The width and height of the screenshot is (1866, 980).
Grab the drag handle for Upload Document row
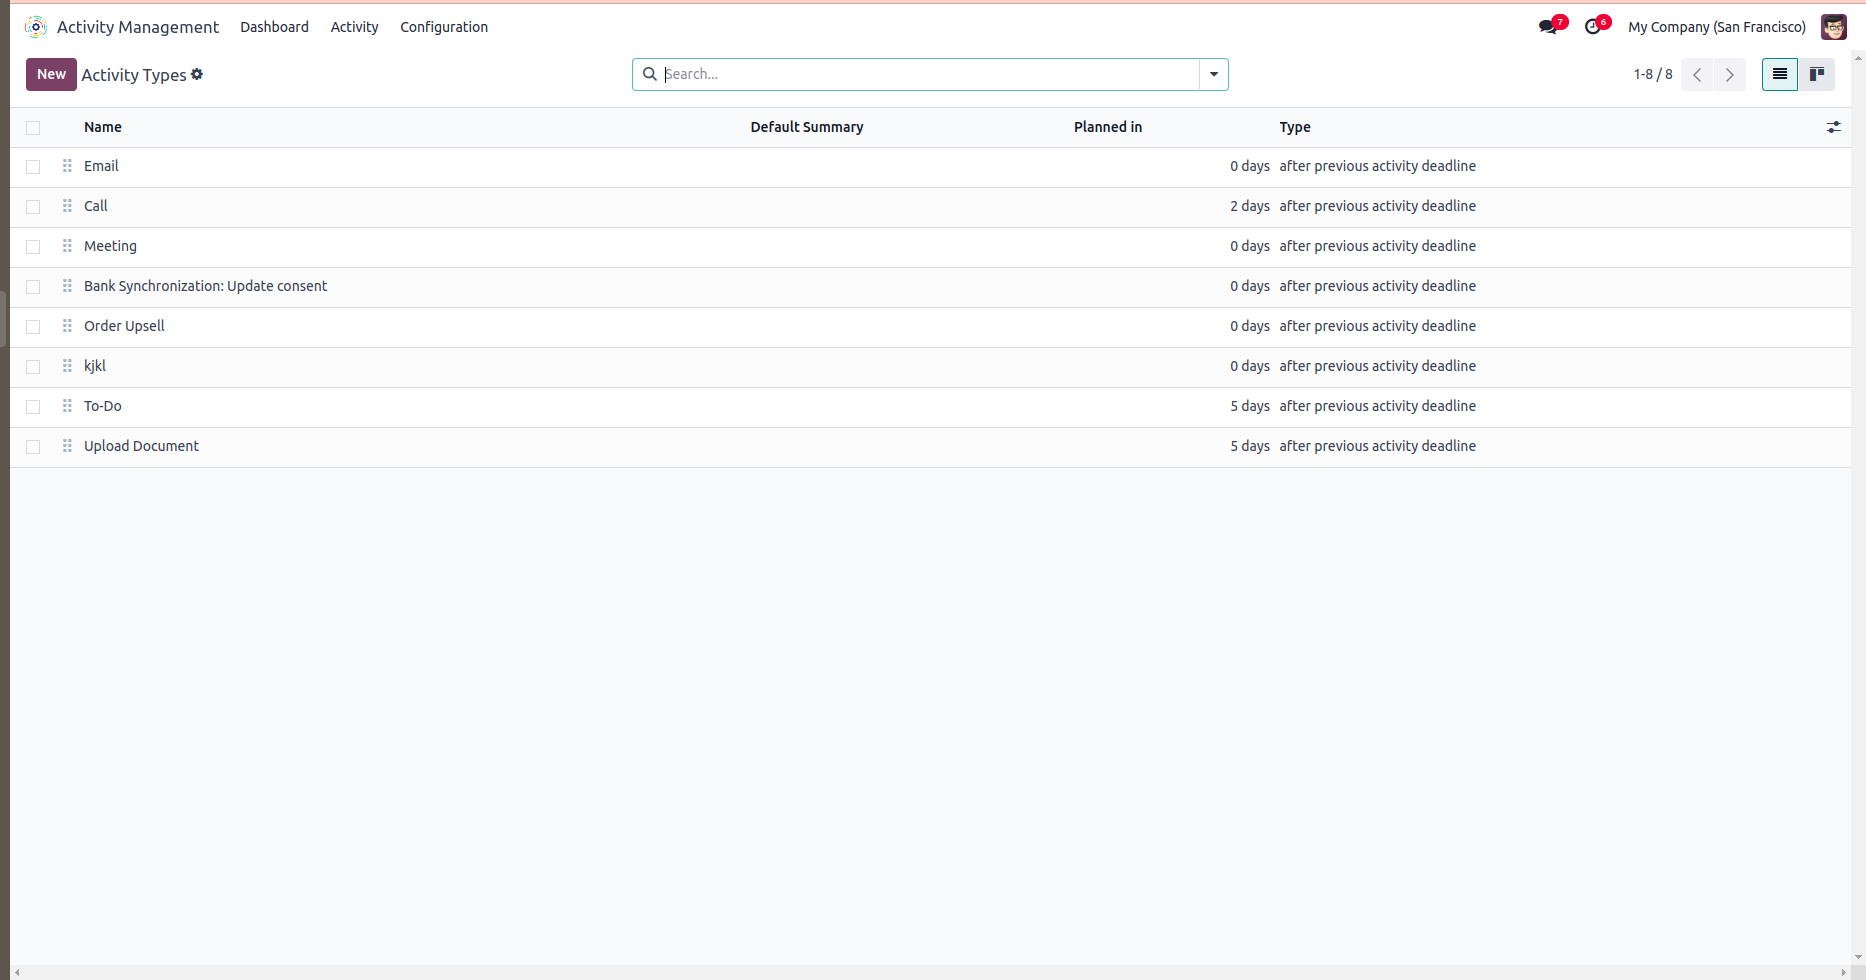pyautogui.click(x=67, y=446)
